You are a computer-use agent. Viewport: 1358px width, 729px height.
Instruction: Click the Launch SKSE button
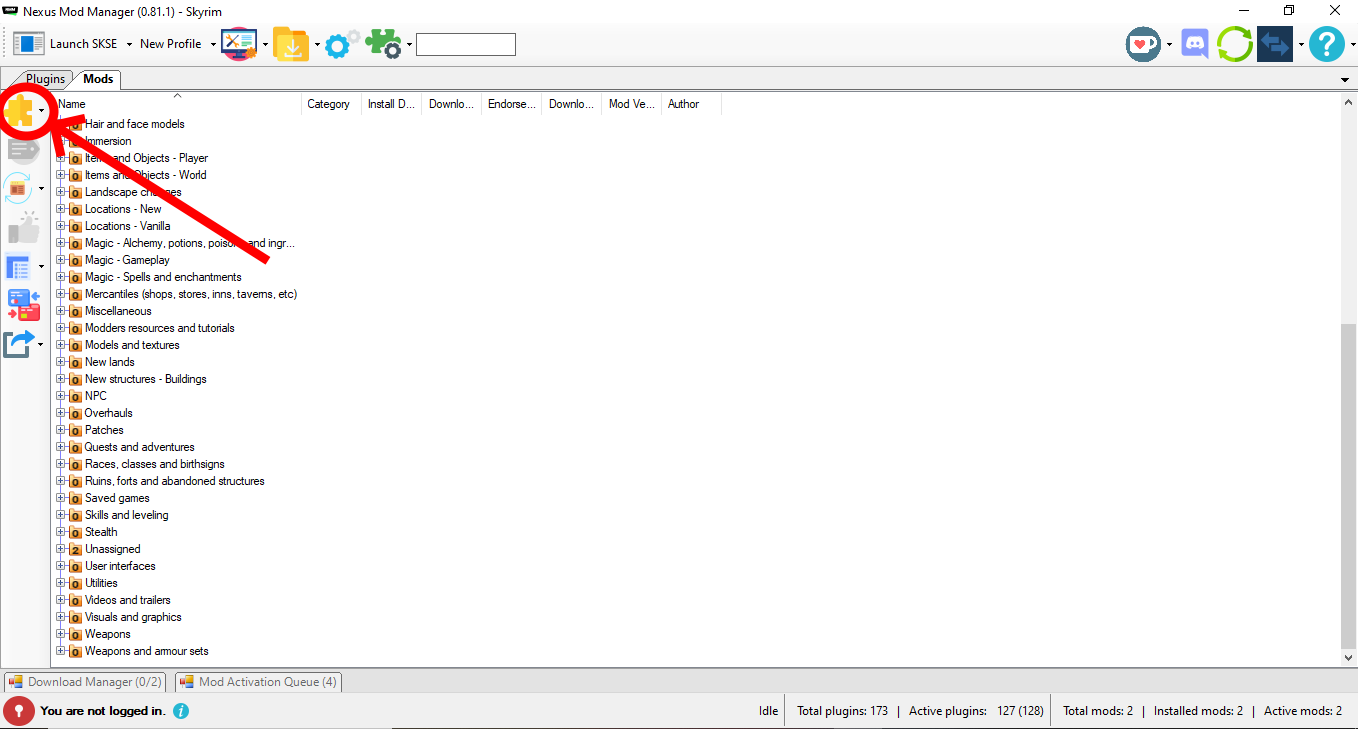tap(65, 44)
